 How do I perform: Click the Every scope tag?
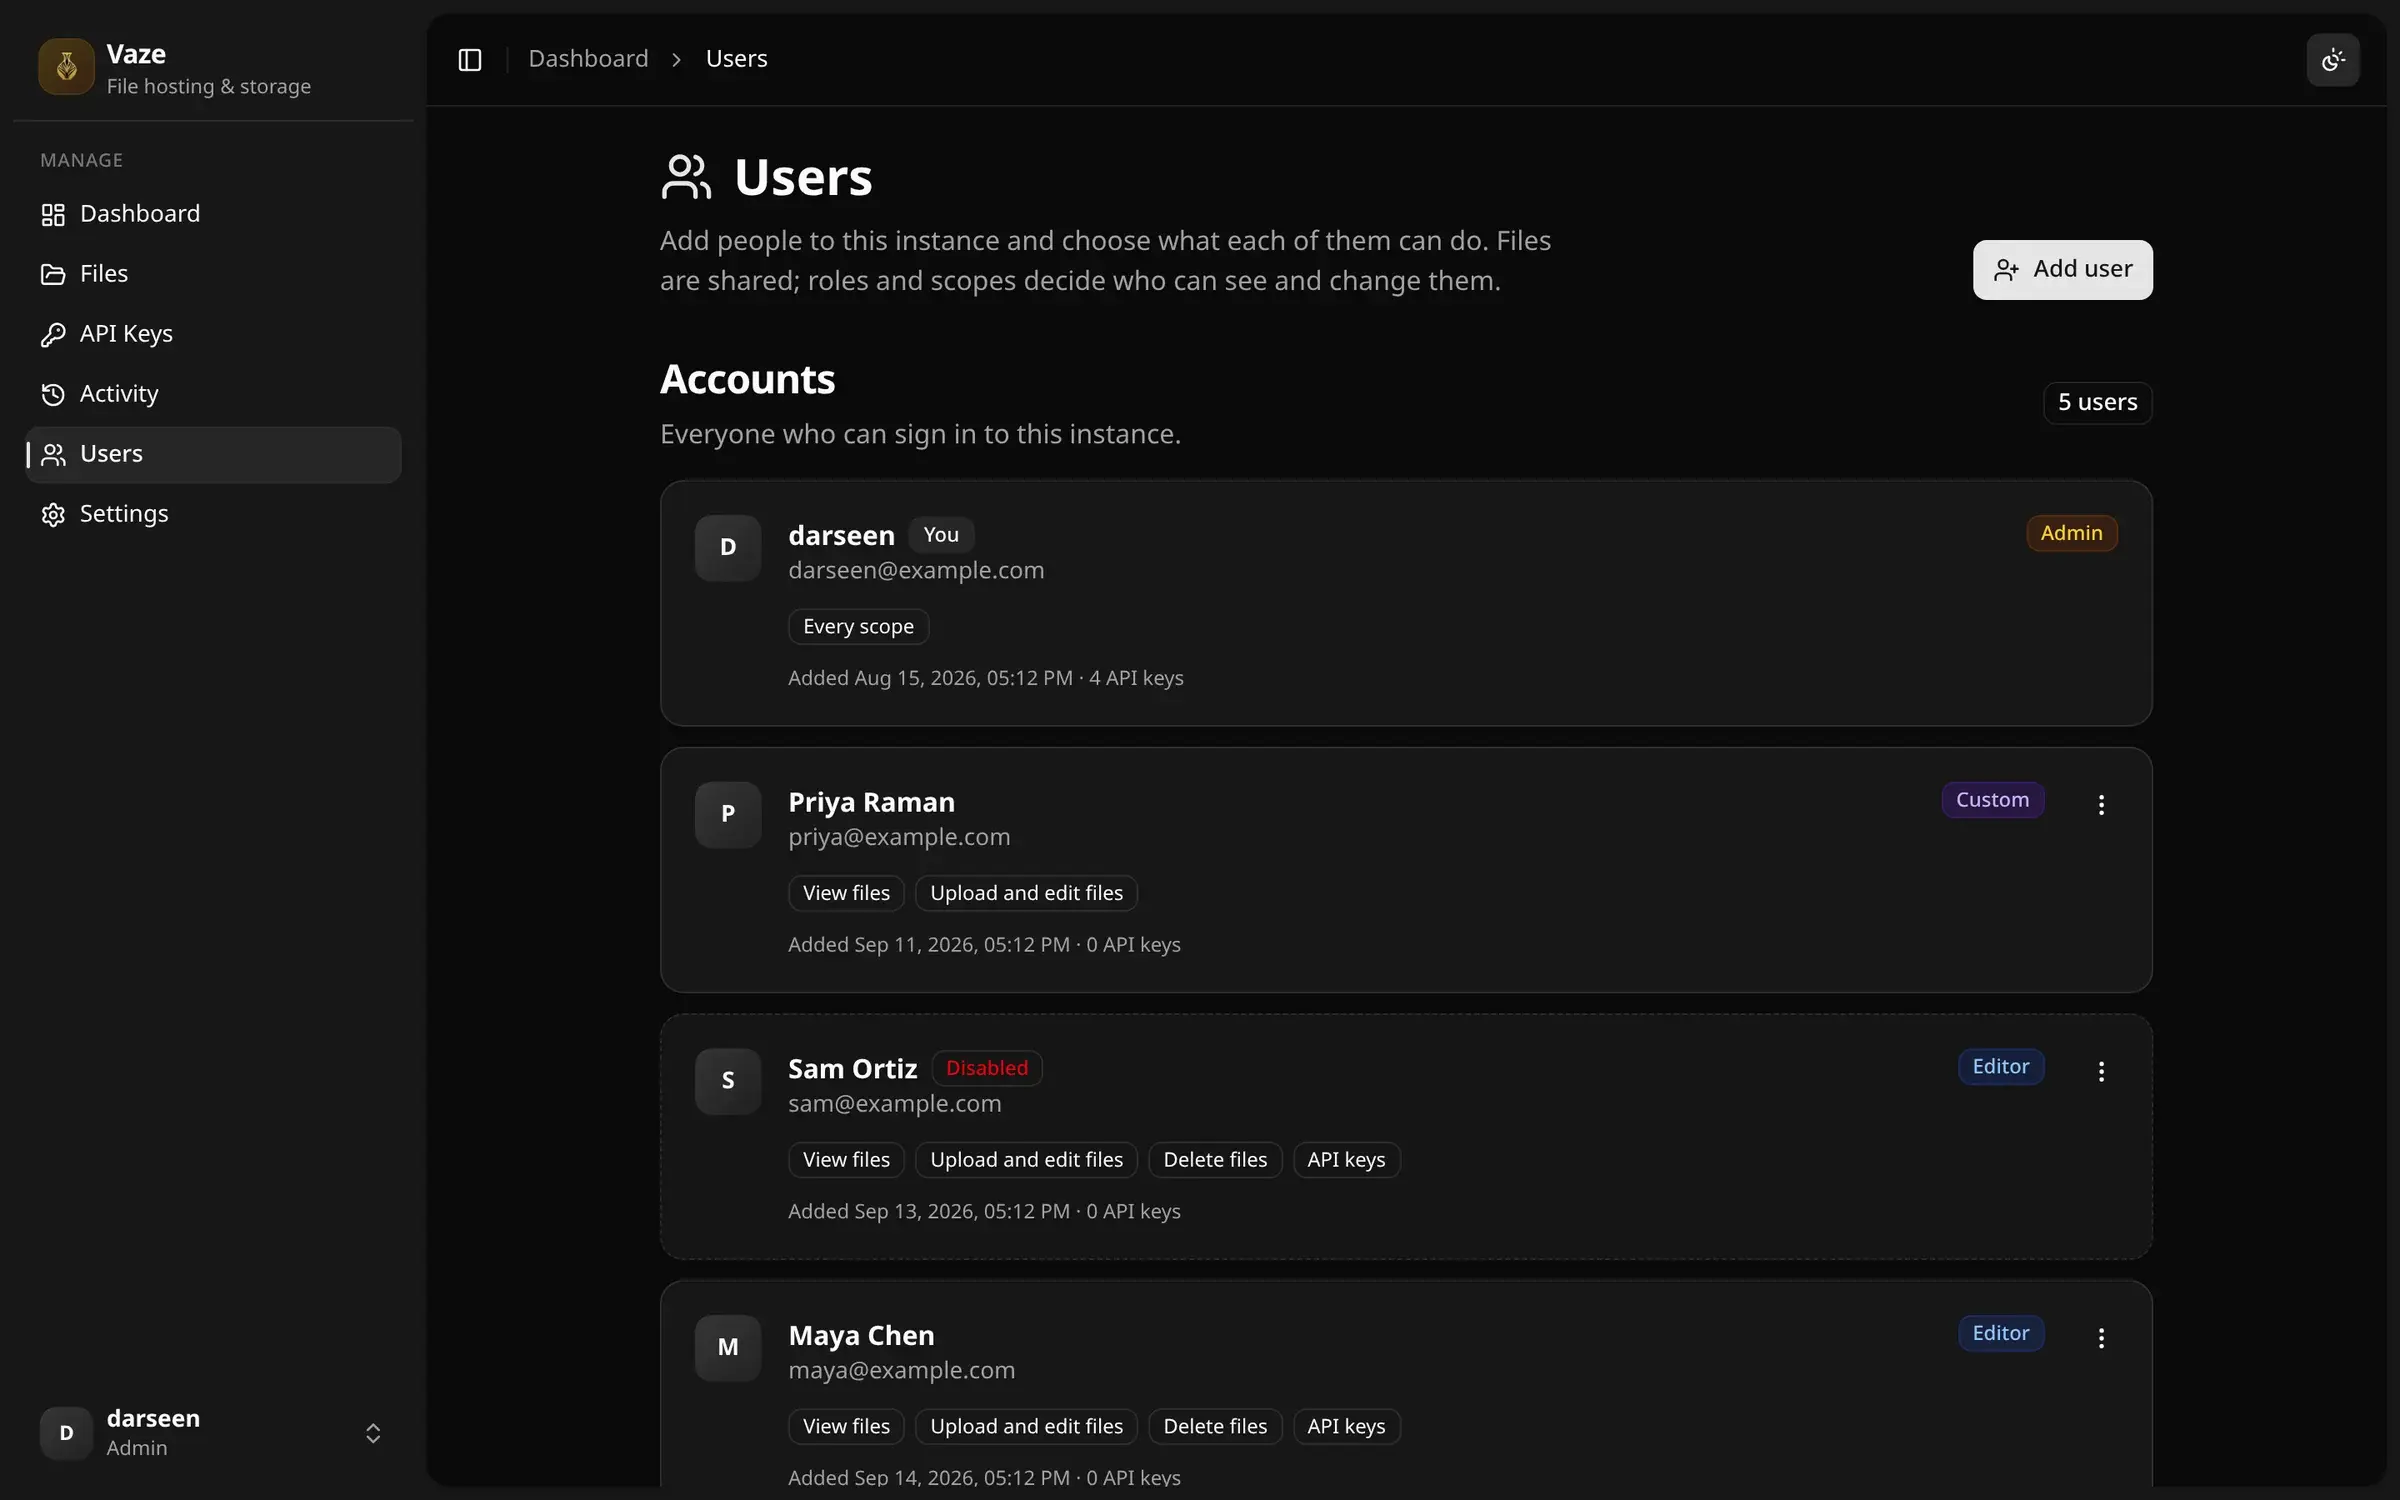(858, 627)
